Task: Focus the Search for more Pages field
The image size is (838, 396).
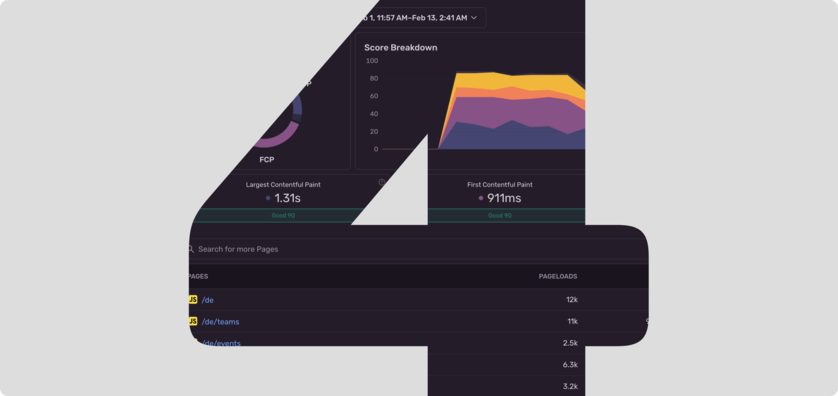Action: point(417,249)
